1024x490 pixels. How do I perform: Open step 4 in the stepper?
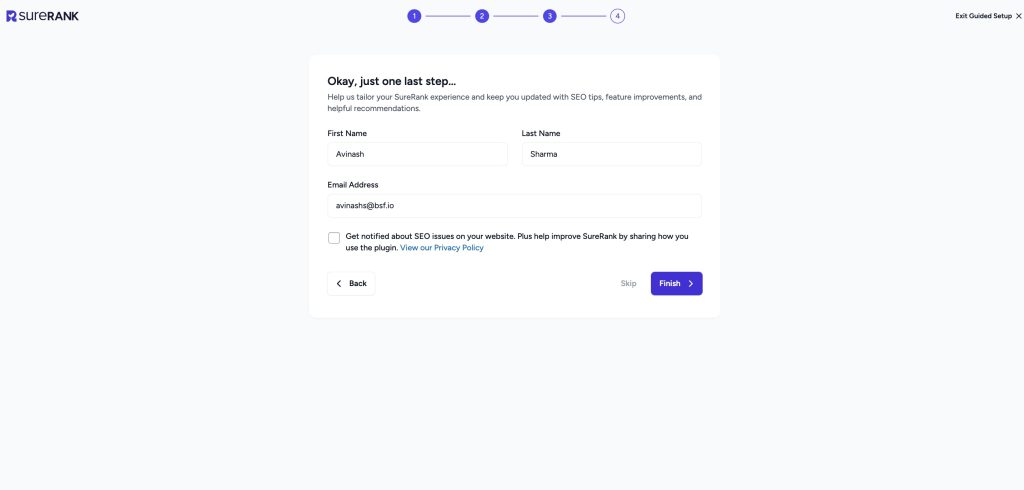coord(618,16)
